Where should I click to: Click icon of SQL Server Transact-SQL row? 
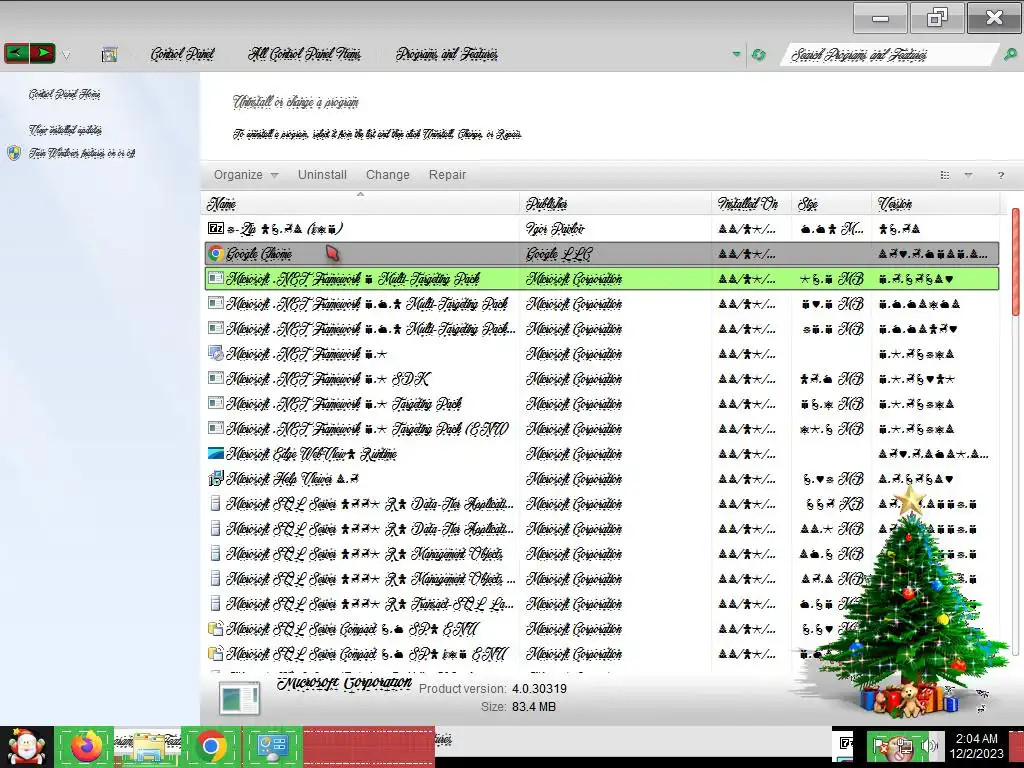click(216, 603)
